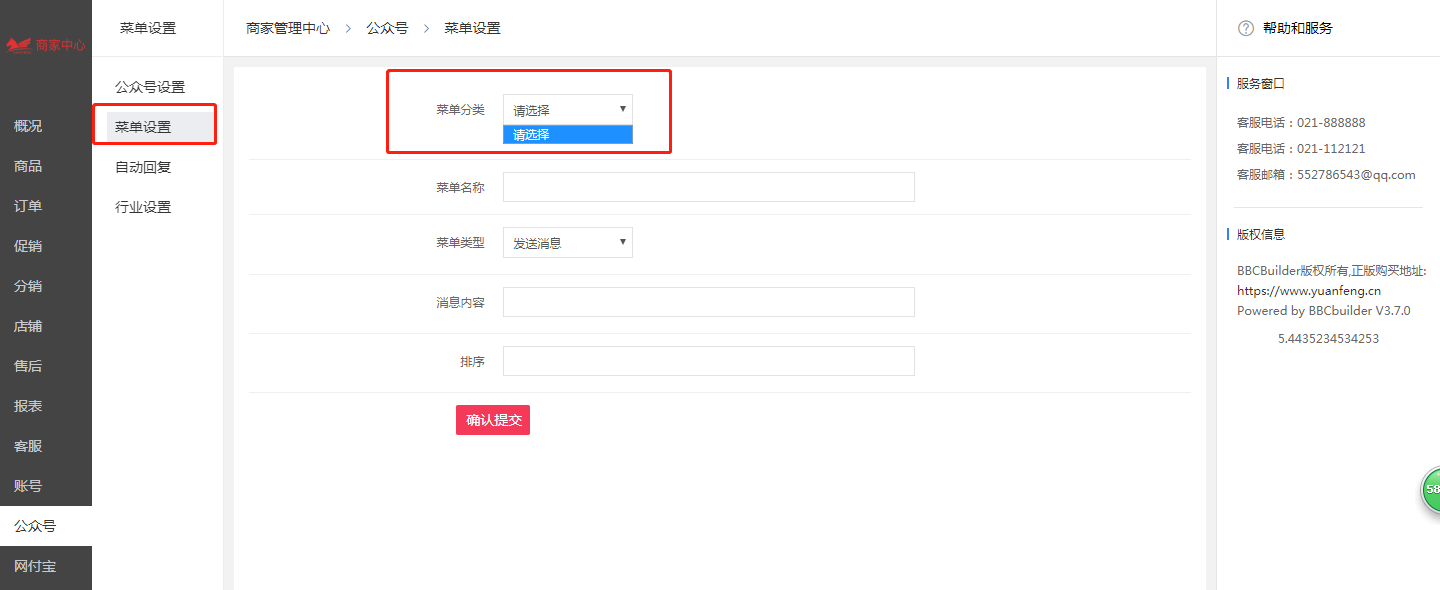Open 公众号设置 in the submenu
This screenshot has width=1440, height=590.
150,87
